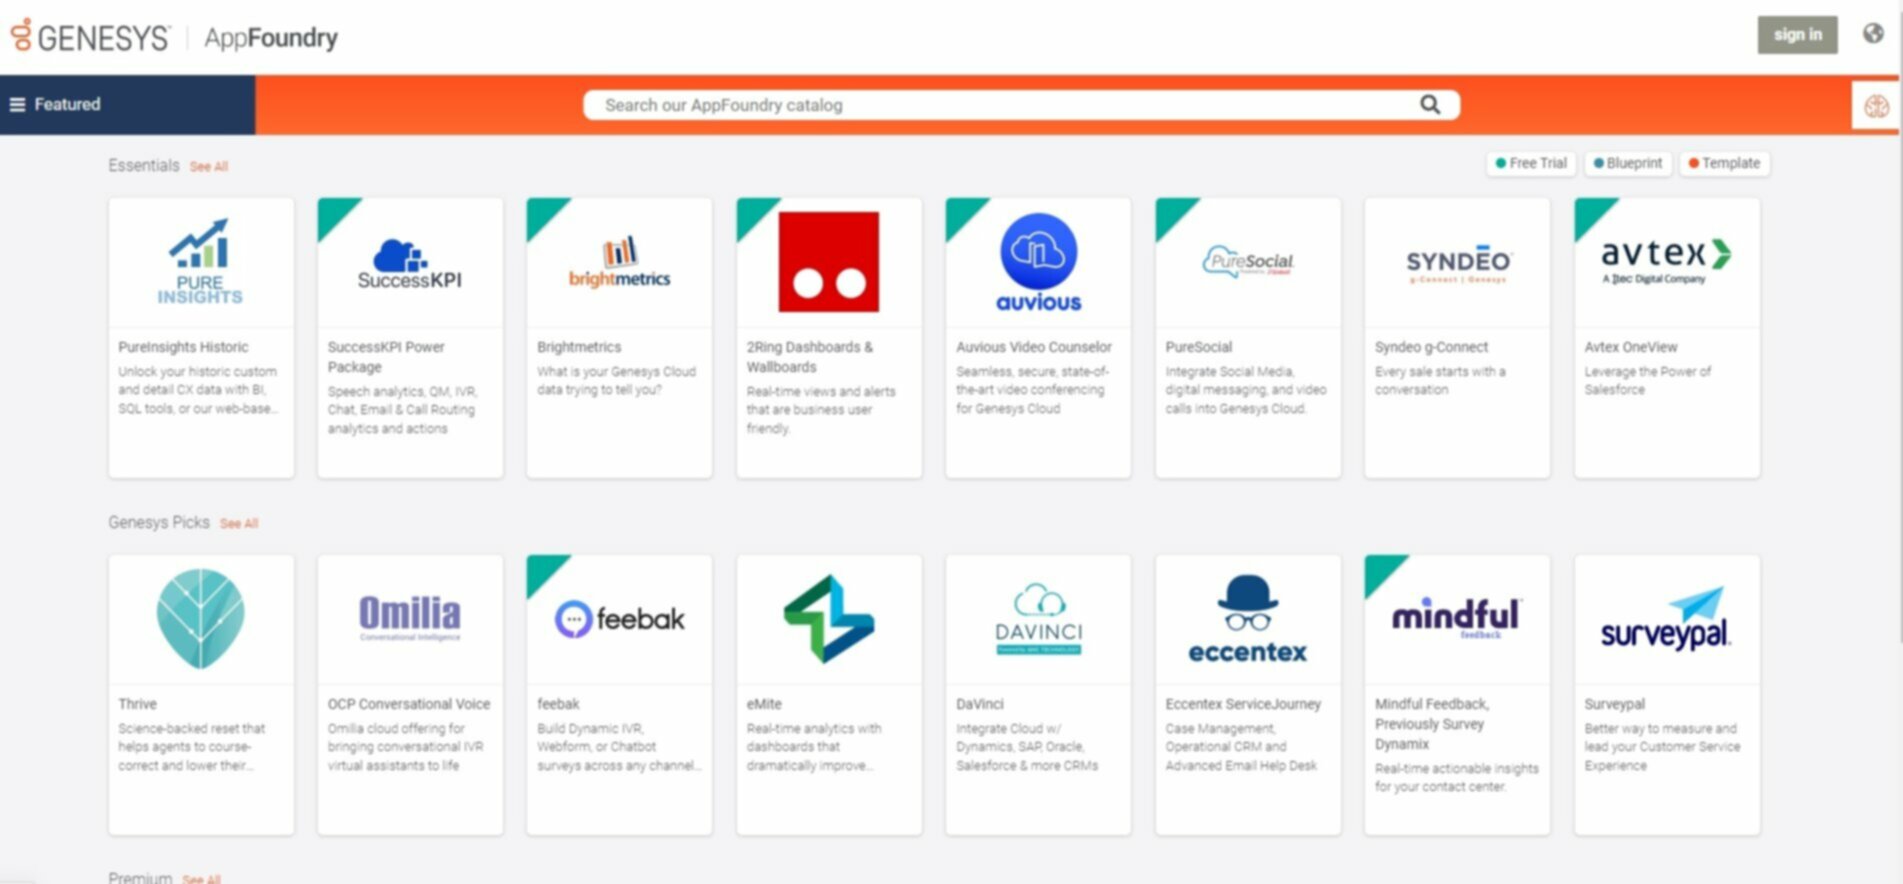Click the Pure Insights logo
Viewport: 1903px width, 884px height.
coord(200,261)
